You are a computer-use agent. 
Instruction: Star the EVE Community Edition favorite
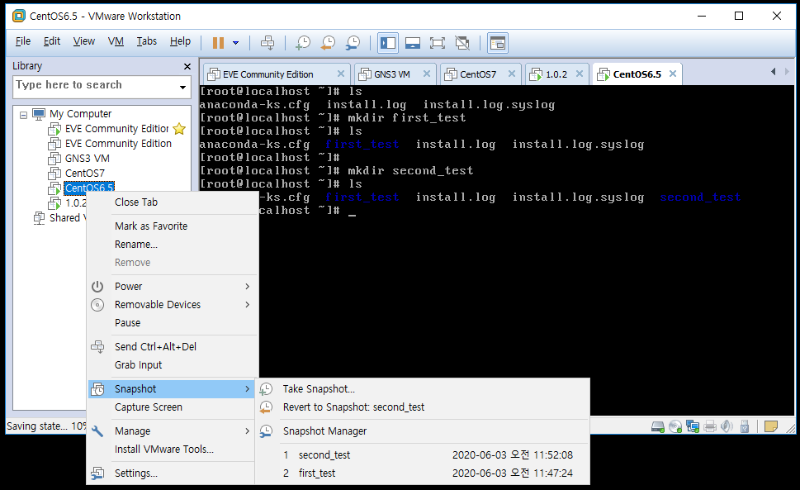(x=179, y=129)
